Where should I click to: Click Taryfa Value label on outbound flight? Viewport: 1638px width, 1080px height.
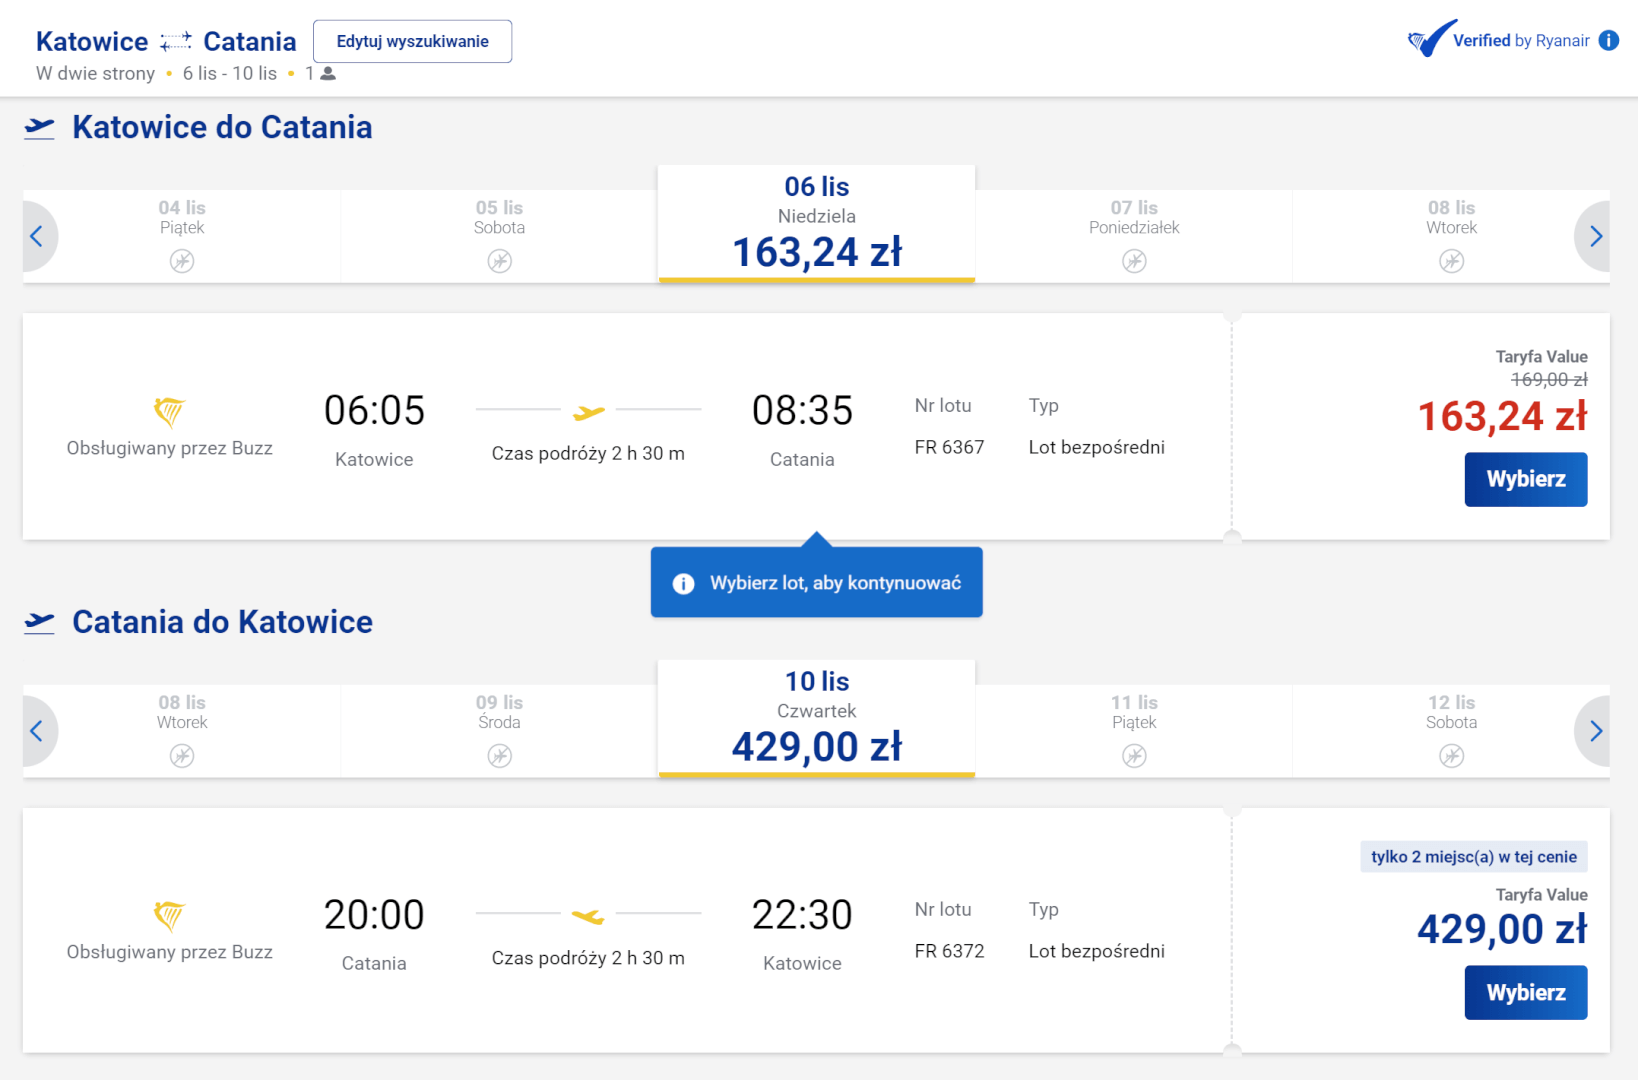[1541, 356]
